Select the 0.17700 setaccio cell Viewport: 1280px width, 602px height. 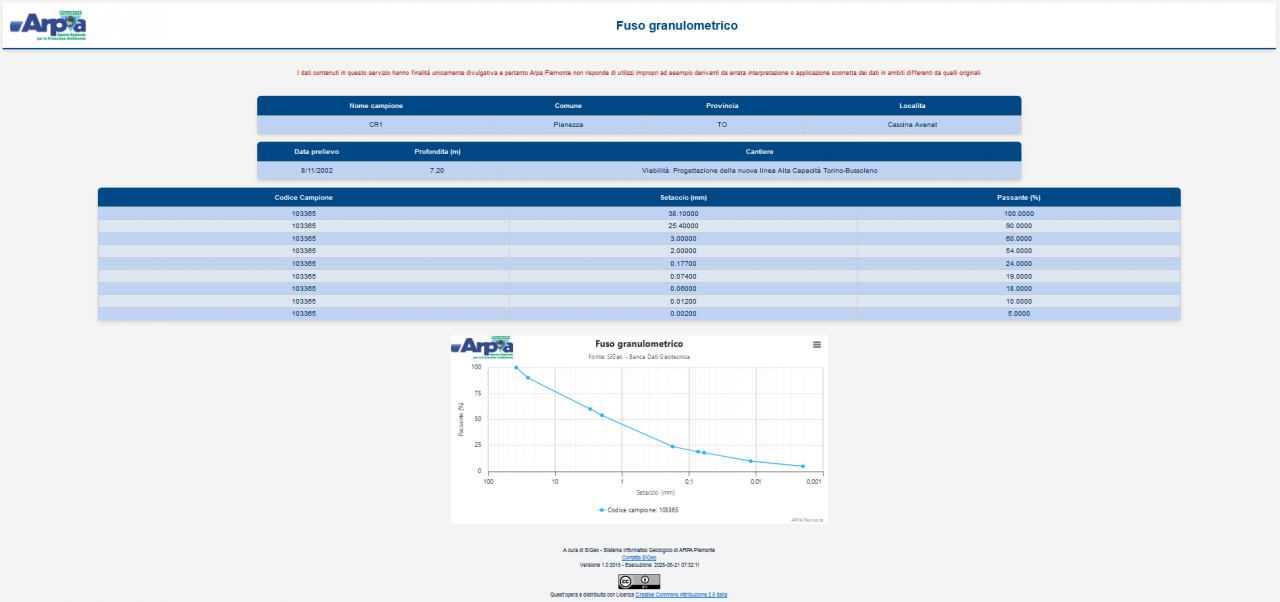[x=683, y=263]
